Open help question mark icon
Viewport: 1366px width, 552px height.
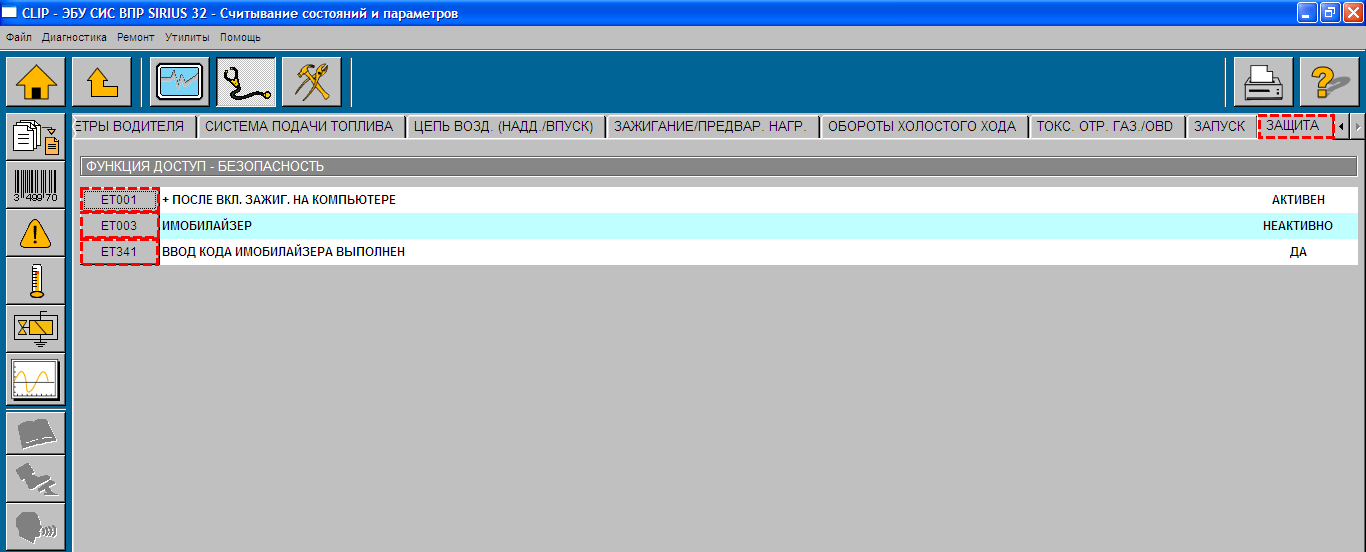tap(1329, 82)
